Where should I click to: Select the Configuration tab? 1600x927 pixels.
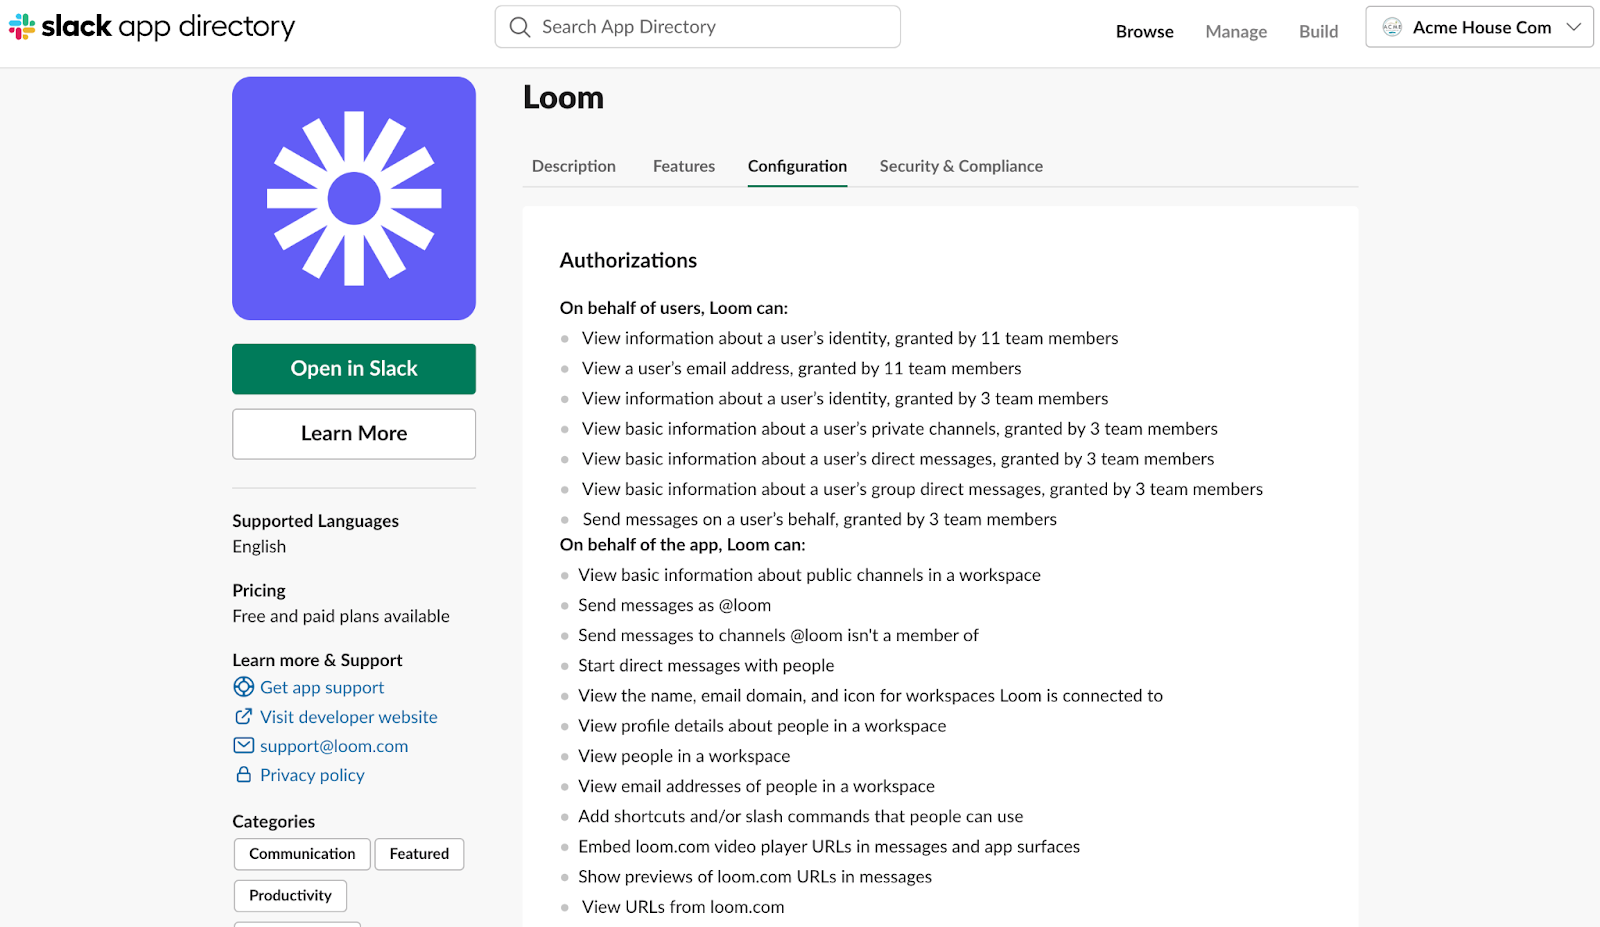pos(797,166)
